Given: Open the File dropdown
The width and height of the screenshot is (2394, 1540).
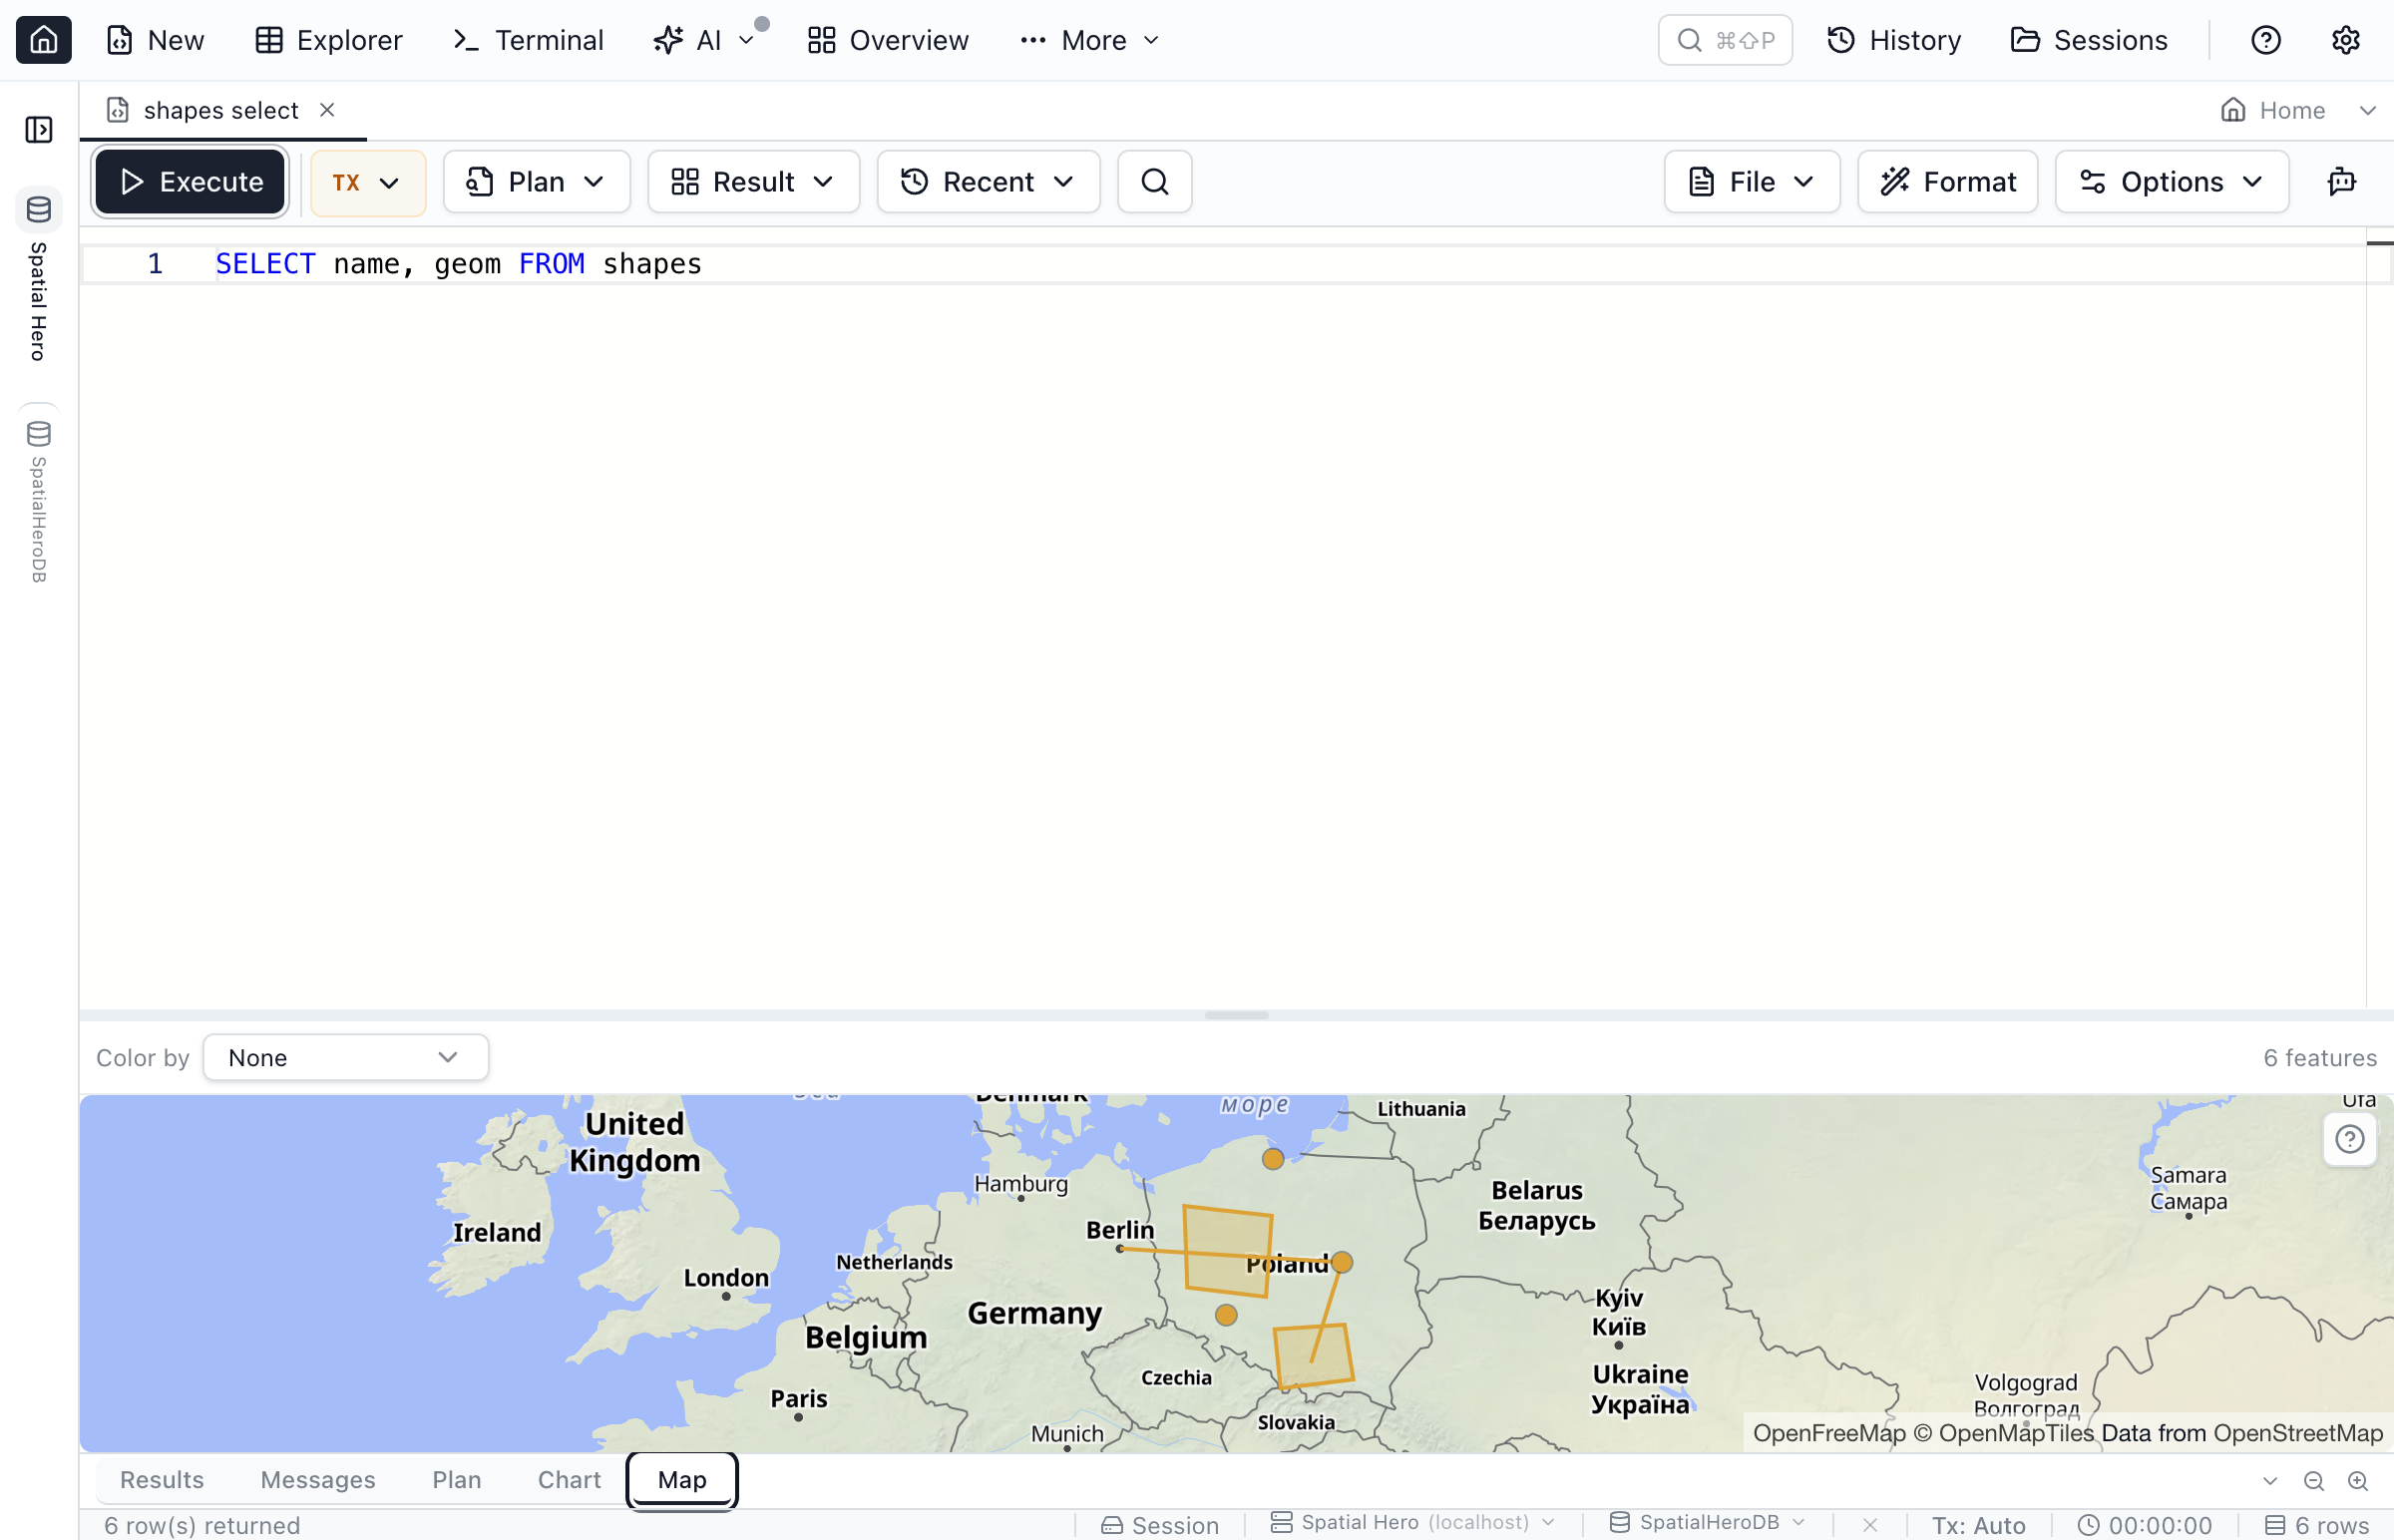Looking at the screenshot, I should tap(1752, 182).
